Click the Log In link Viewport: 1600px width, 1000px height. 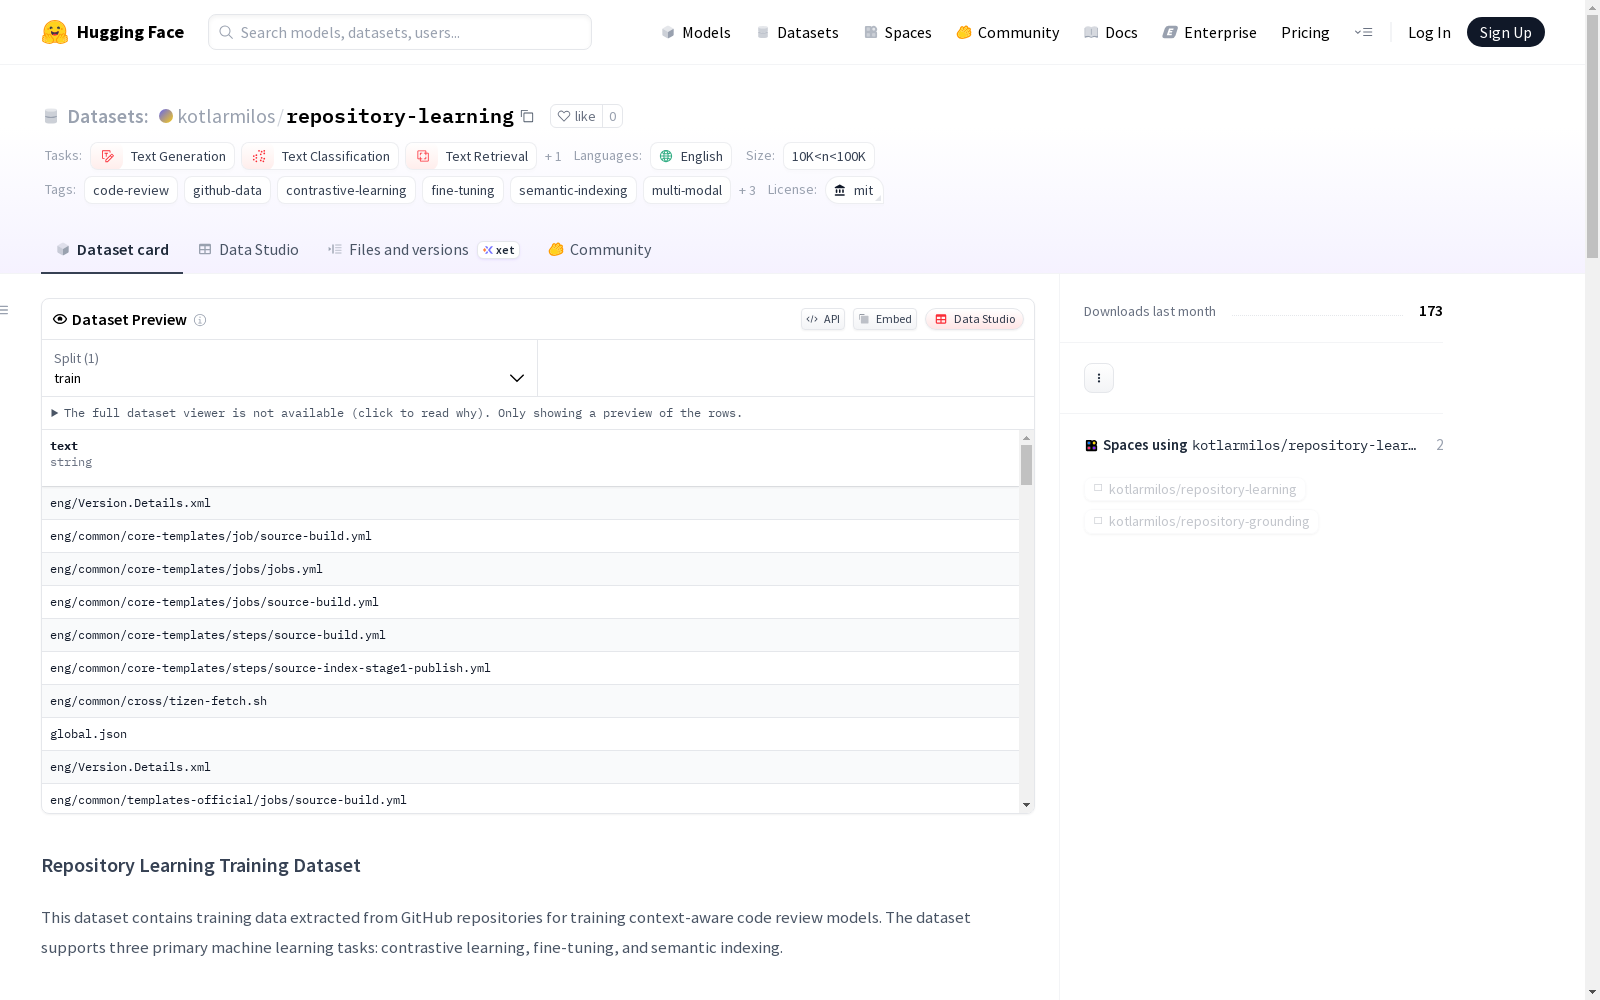(x=1429, y=32)
